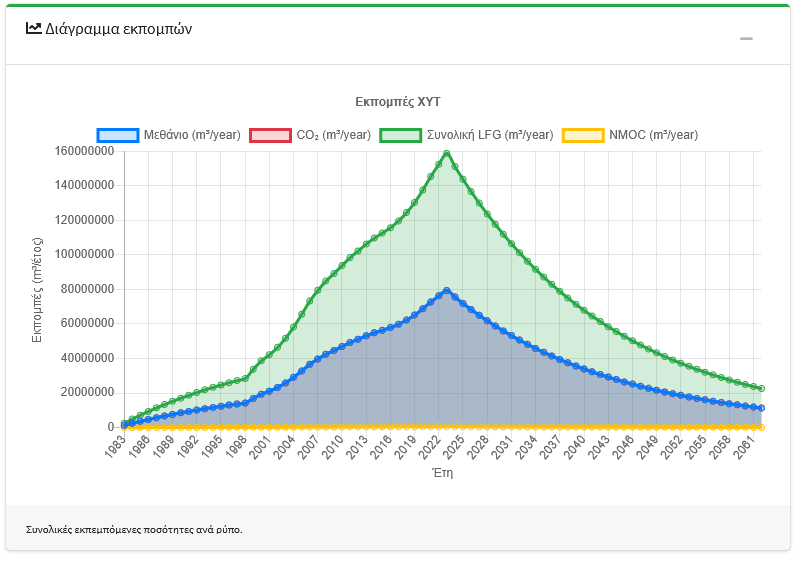Screen dimensions: 799x564
Task: Click the final yellow NMOC data point
Action: click(761, 427)
